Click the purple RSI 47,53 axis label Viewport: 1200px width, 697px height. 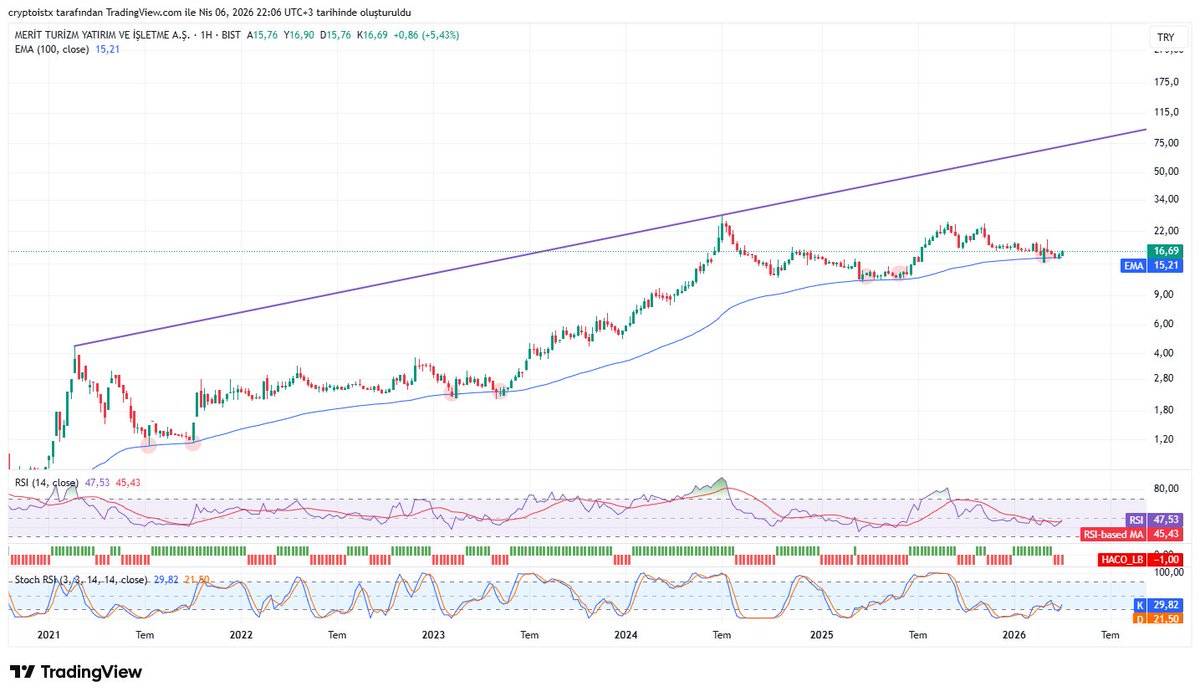pos(1154,520)
